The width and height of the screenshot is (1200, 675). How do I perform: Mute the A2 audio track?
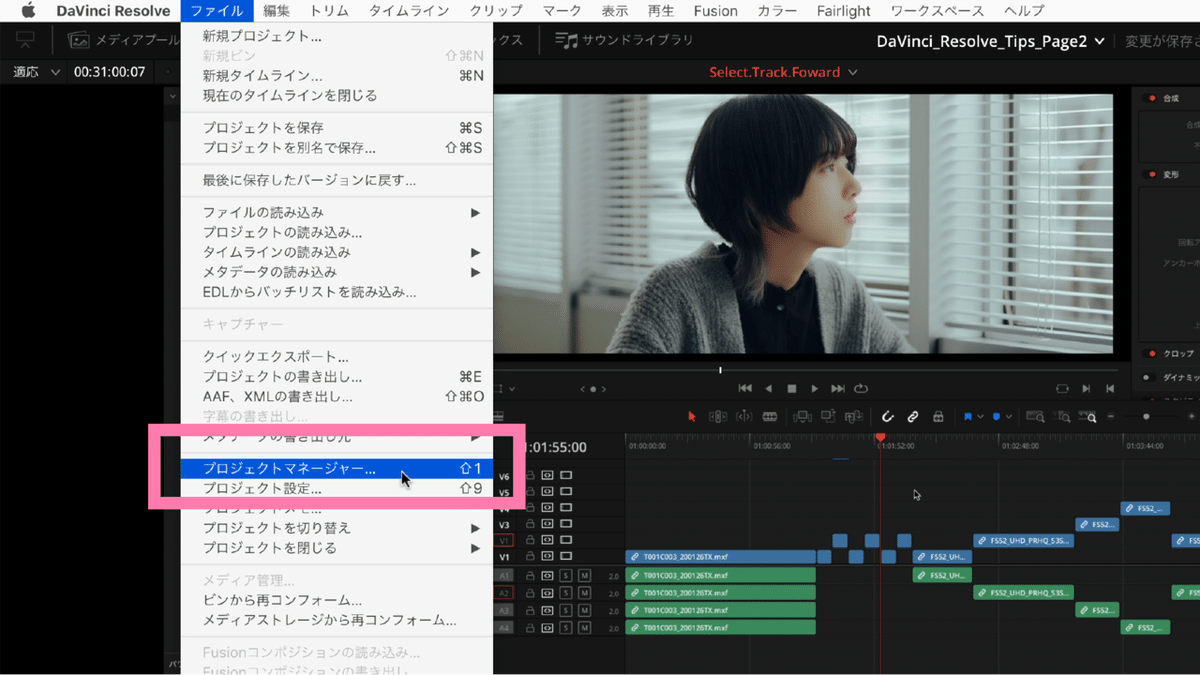coord(584,593)
